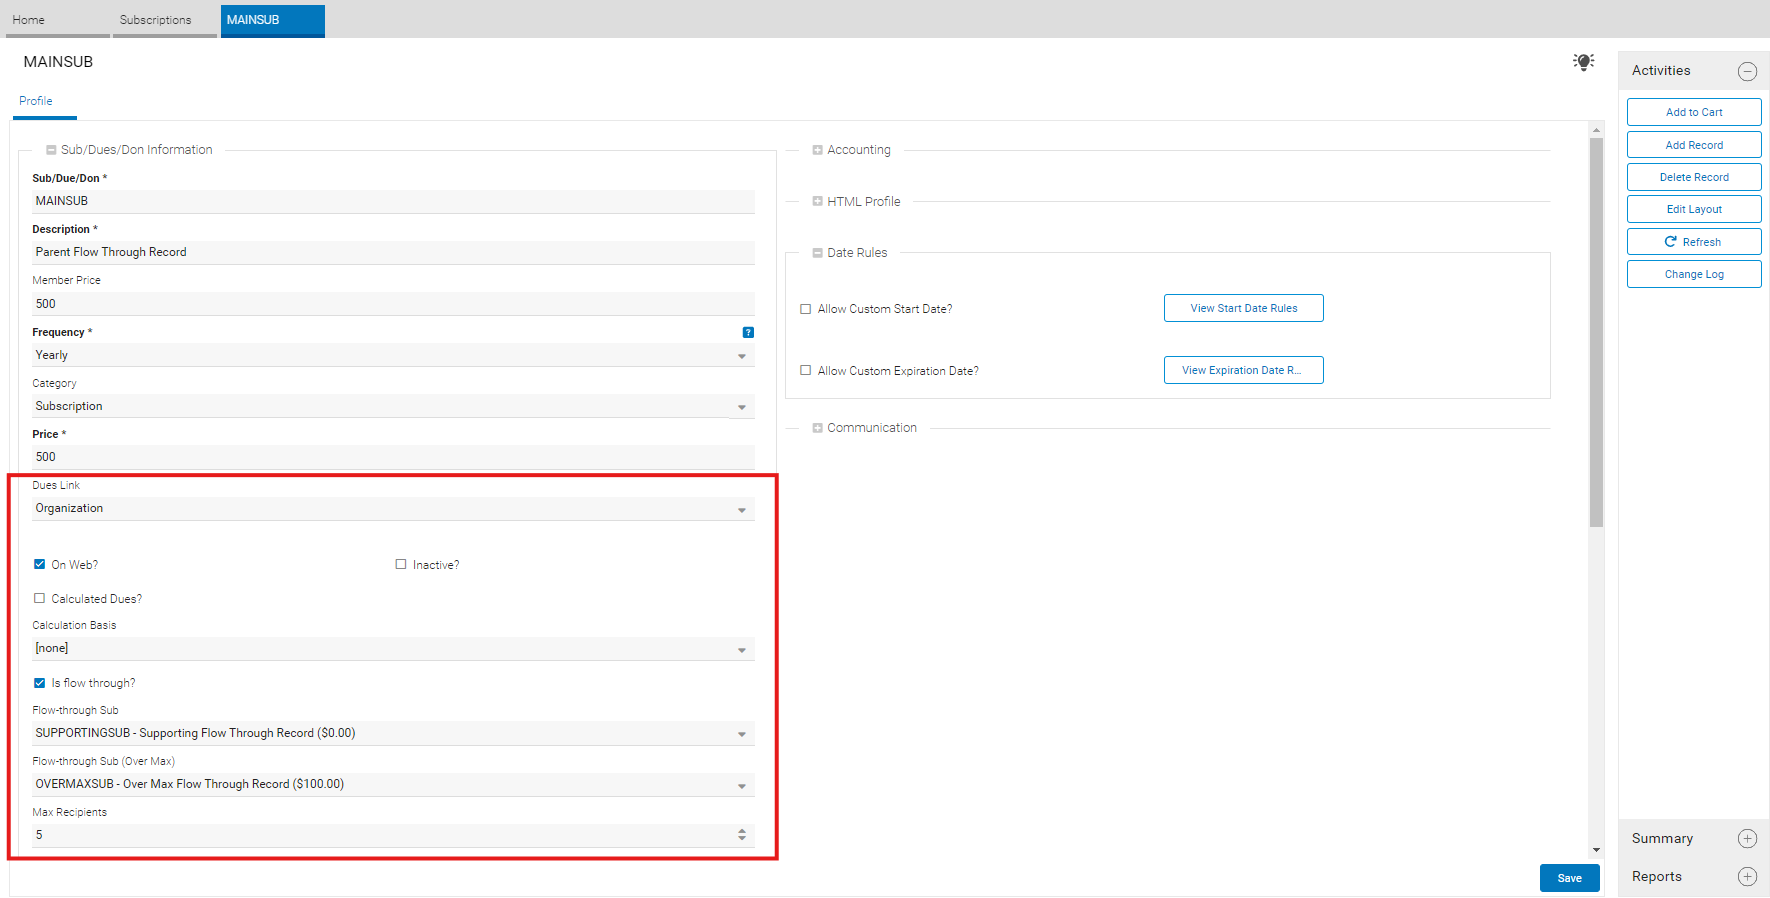Screen dimensions: 1770x898
Task: Click the Max Recipients spinner arrows
Action: pos(742,835)
